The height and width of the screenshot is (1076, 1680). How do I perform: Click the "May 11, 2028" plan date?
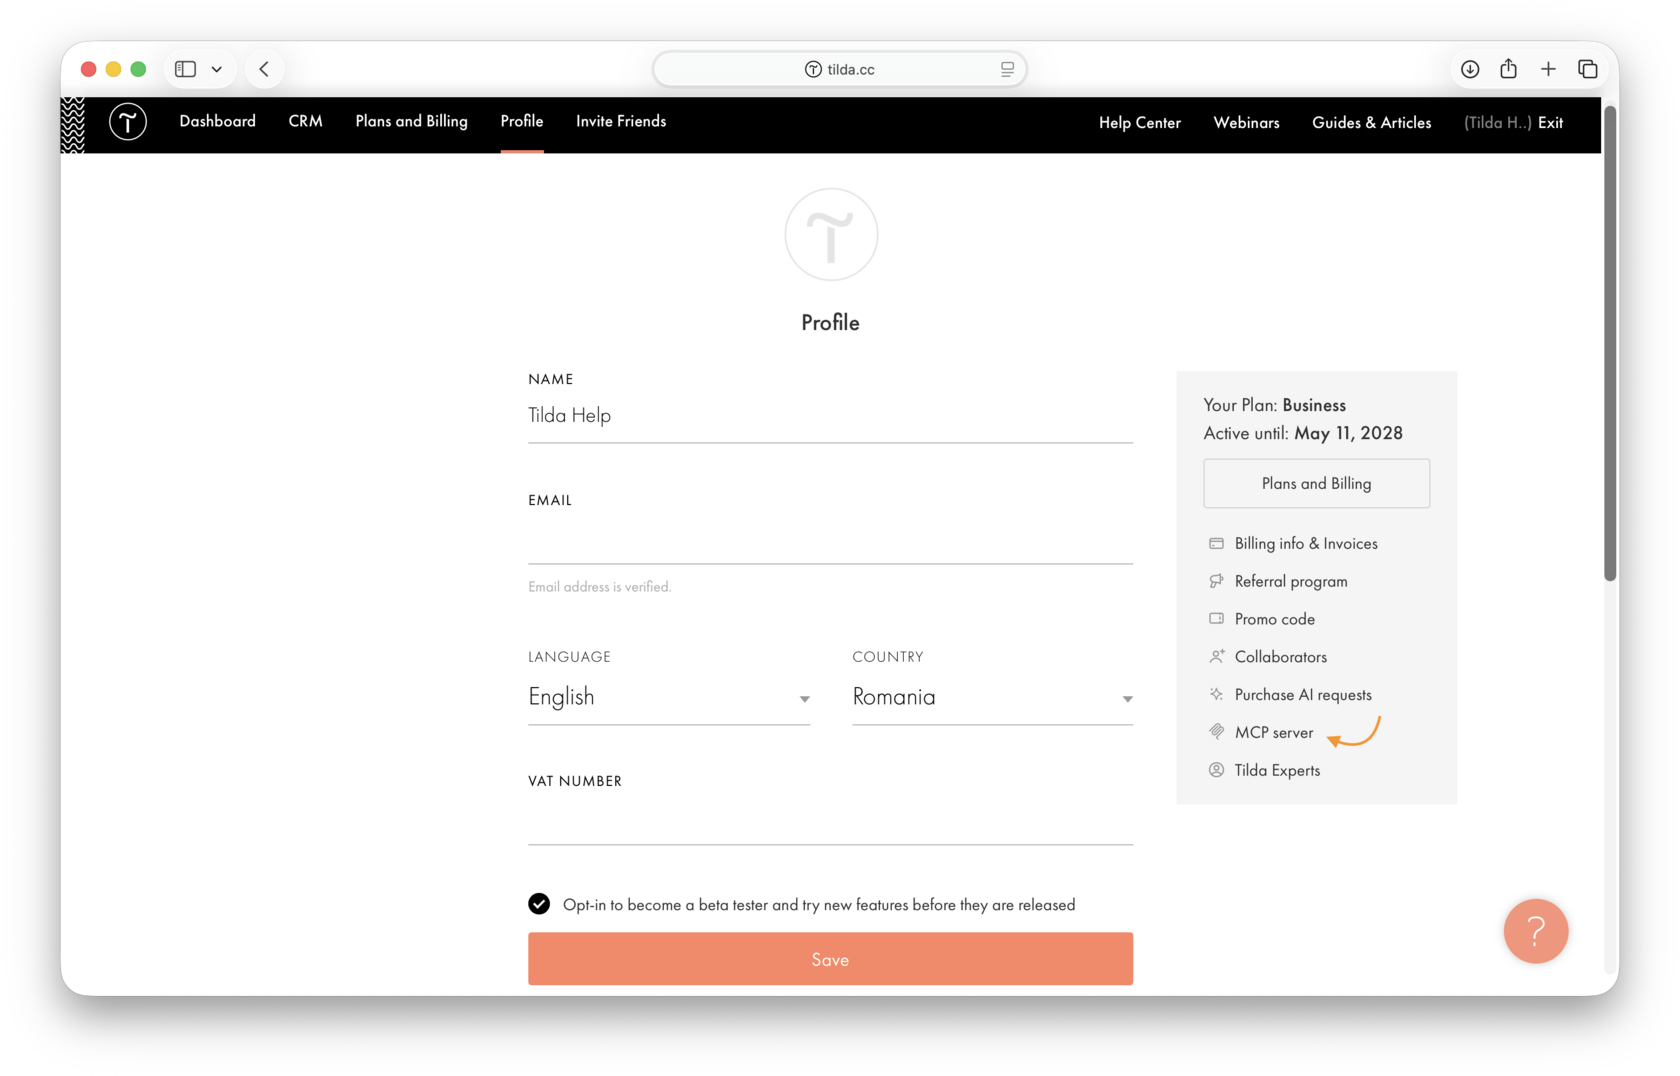tap(1348, 433)
